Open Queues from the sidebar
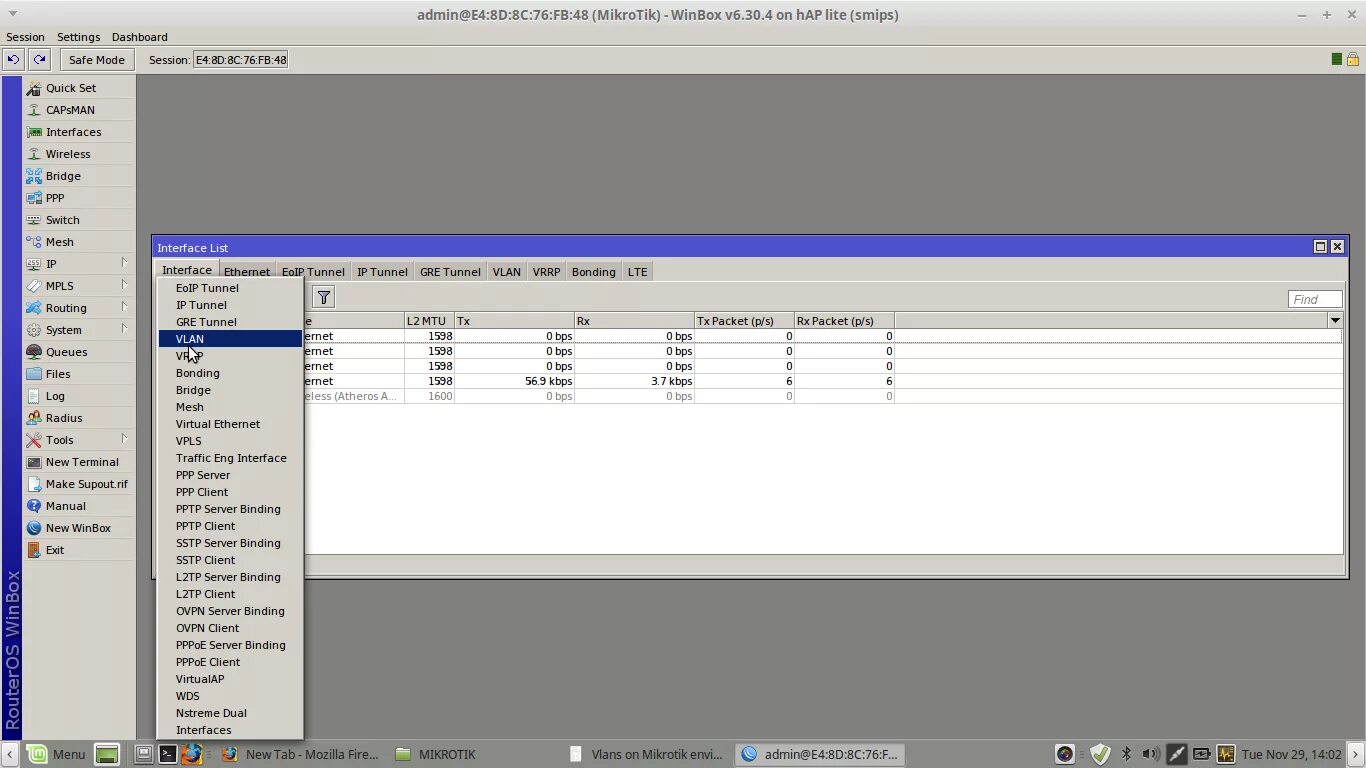The image size is (1366, 768). (x=66, y=352)
